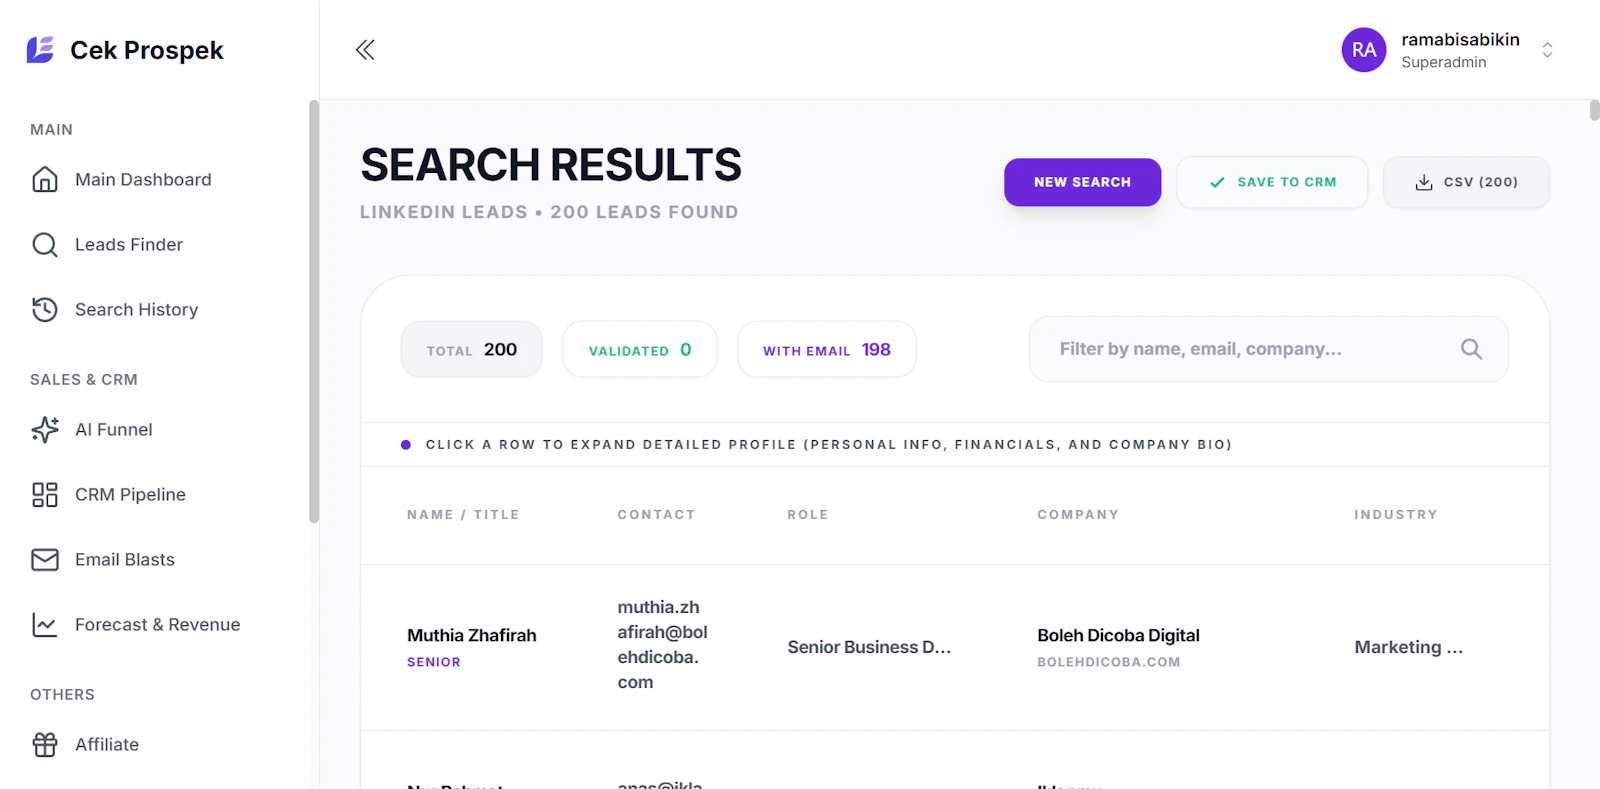
Task: Expand the Muthia Zhafirah lead row
Action: coord(954,647)
